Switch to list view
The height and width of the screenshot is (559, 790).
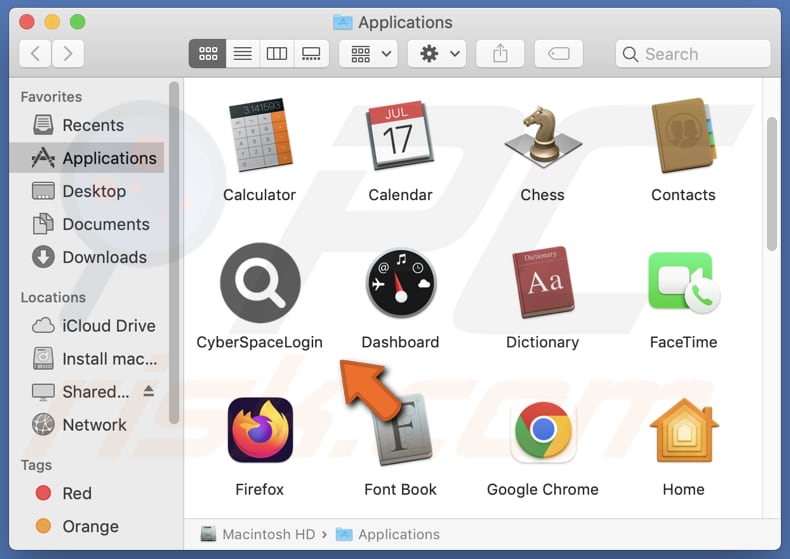tap(243, 53)
